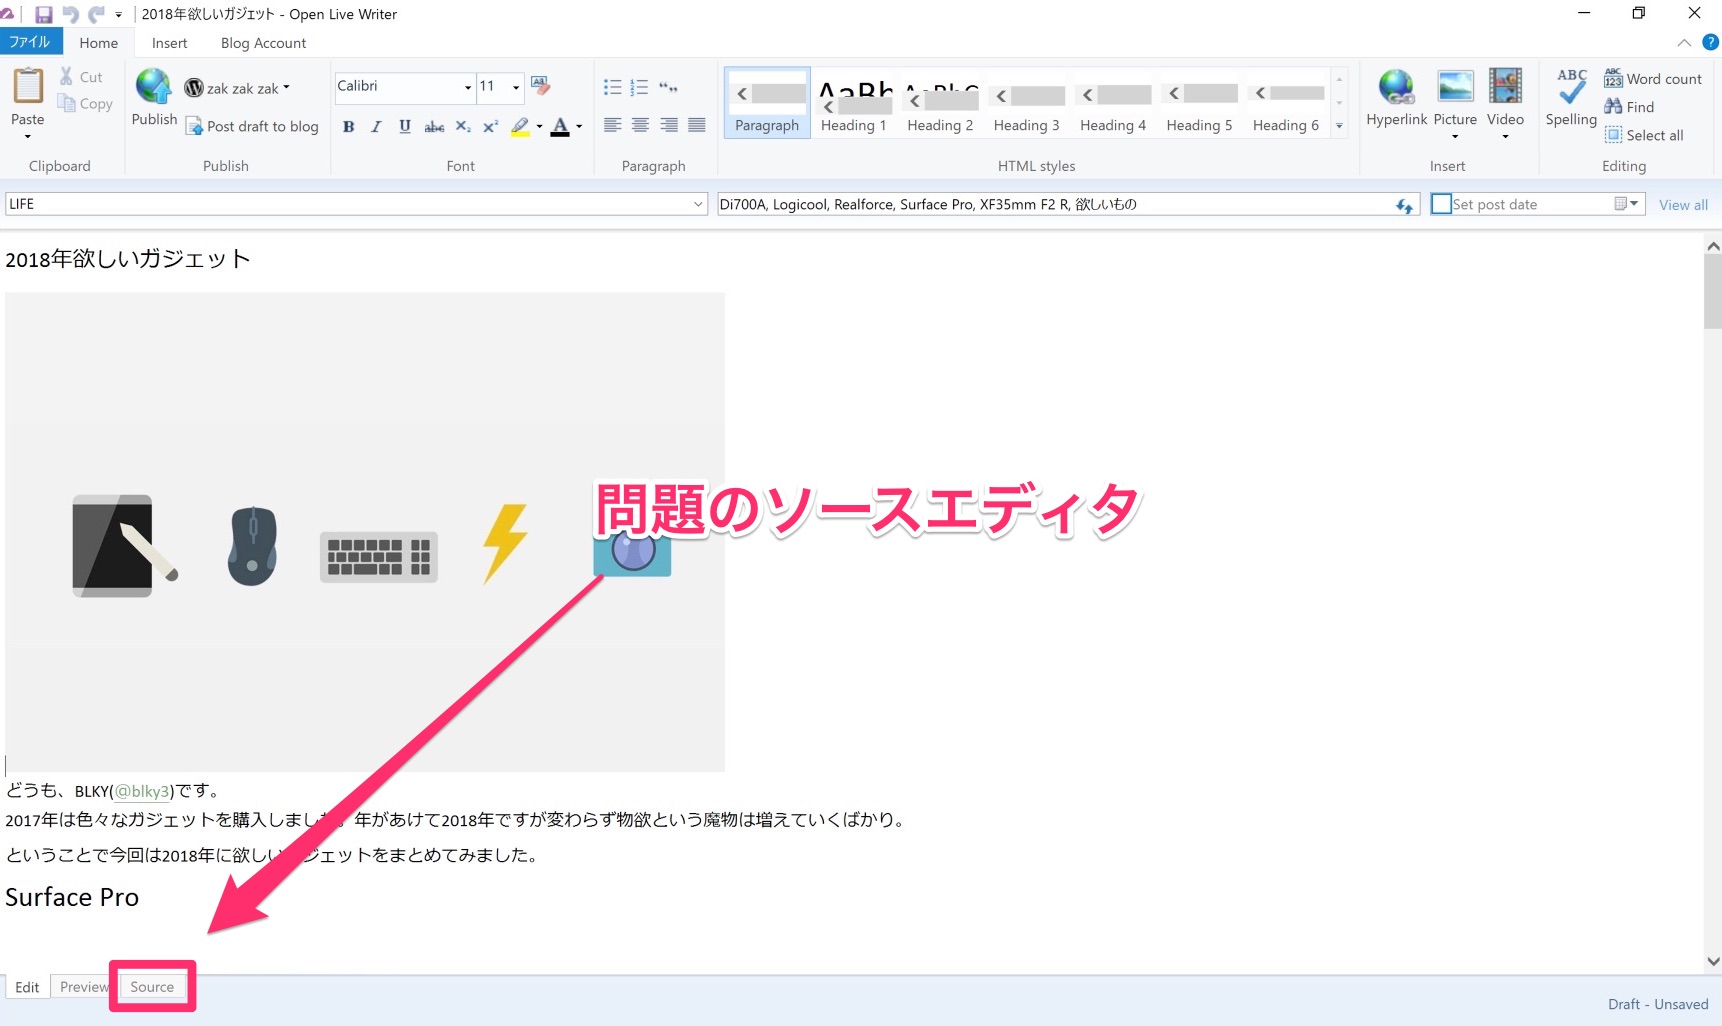Click Word count
Viewport: 1722px width, 1026px height.
(1653, 79)
